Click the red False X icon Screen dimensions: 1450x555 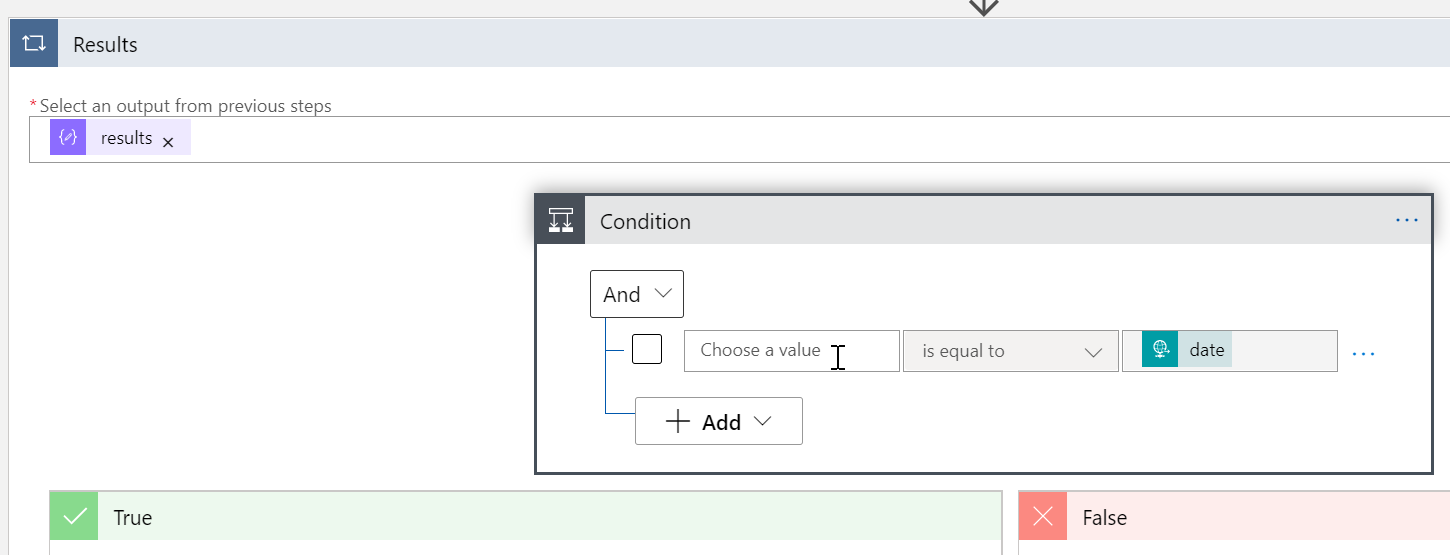click(1043, 517)
